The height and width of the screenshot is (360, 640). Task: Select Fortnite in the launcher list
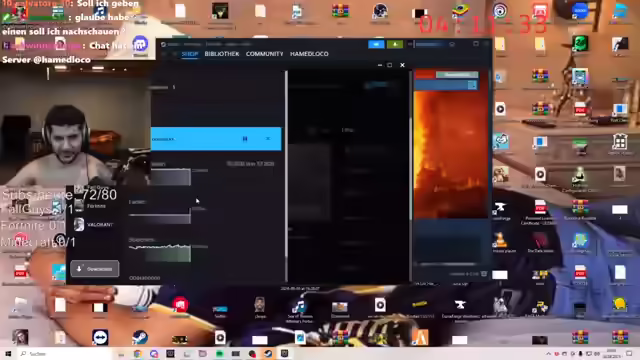pos(92,206)
